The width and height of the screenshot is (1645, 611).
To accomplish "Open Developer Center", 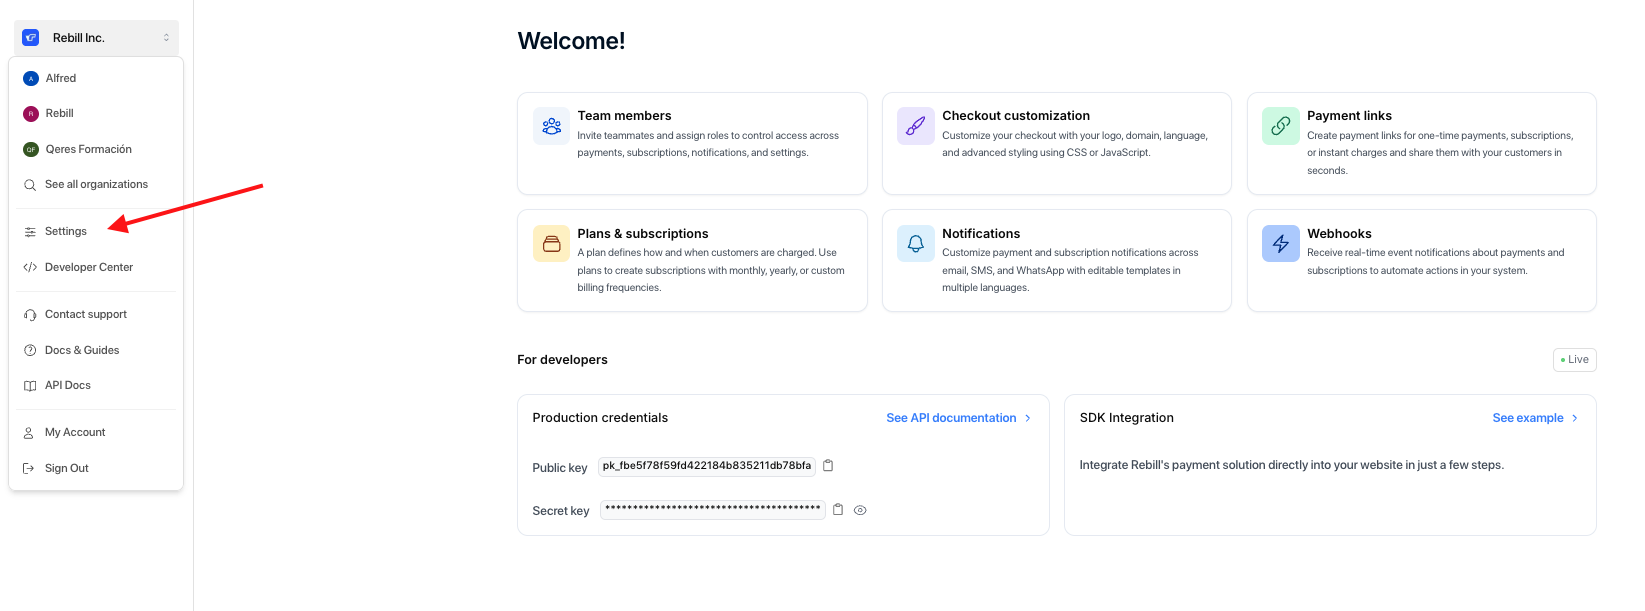I will 96,267.
